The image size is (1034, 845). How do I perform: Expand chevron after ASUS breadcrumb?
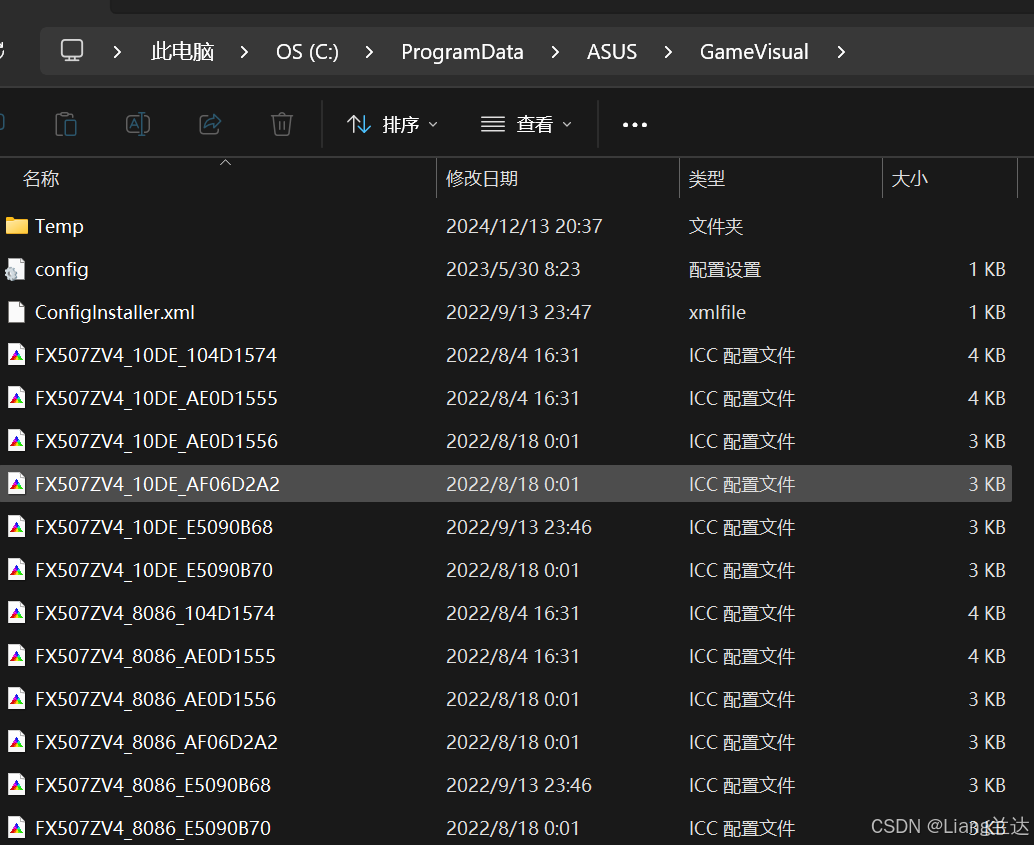(669, 51)
